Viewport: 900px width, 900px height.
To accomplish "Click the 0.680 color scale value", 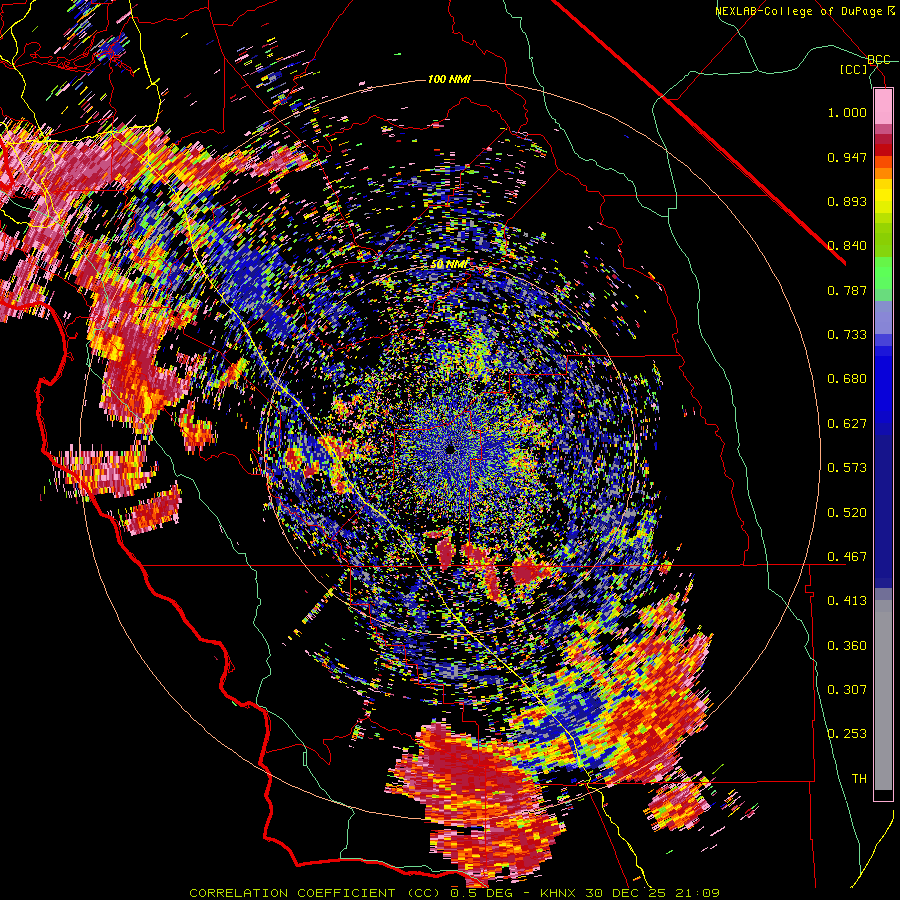I will coord(847,379).
